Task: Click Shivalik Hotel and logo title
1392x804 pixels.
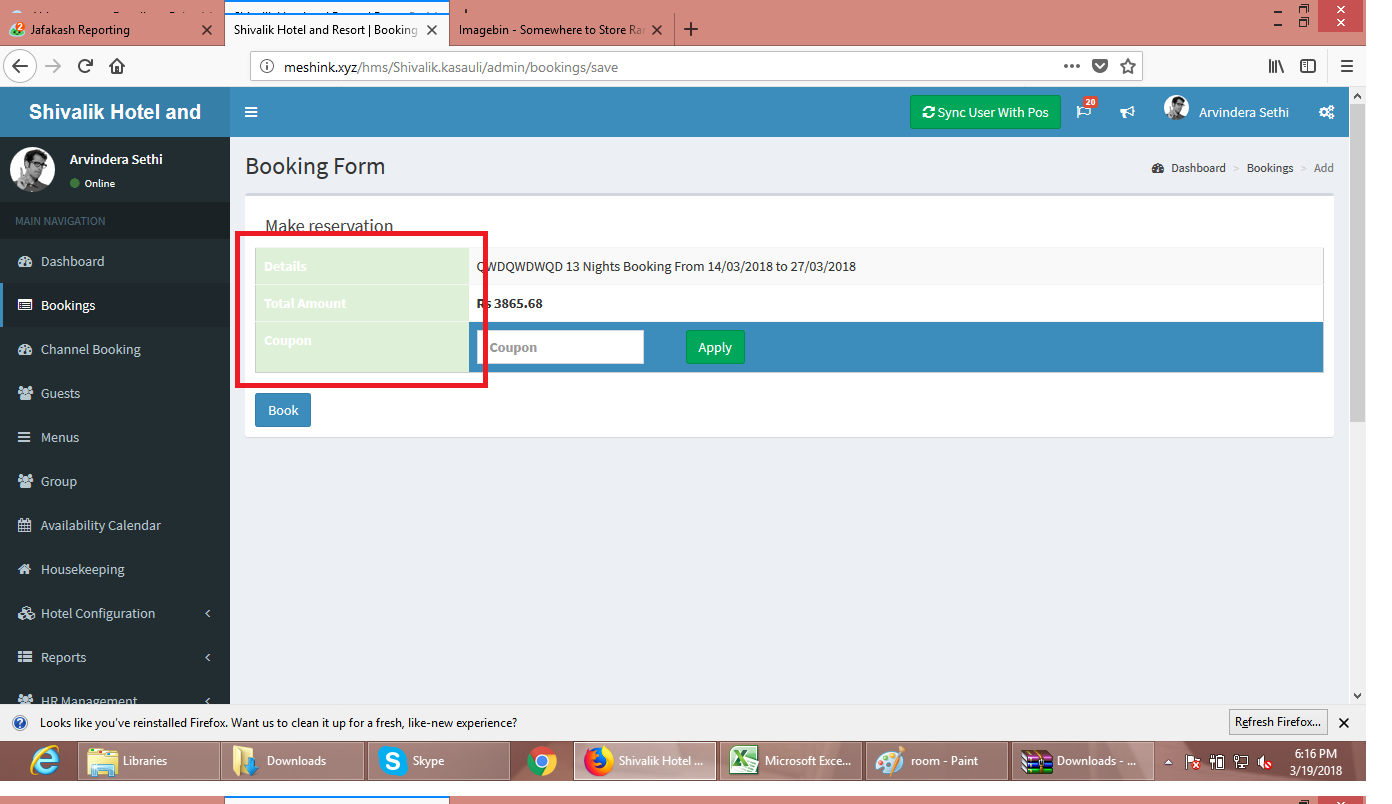Action: pyautogui.click(x=115, y=112)
